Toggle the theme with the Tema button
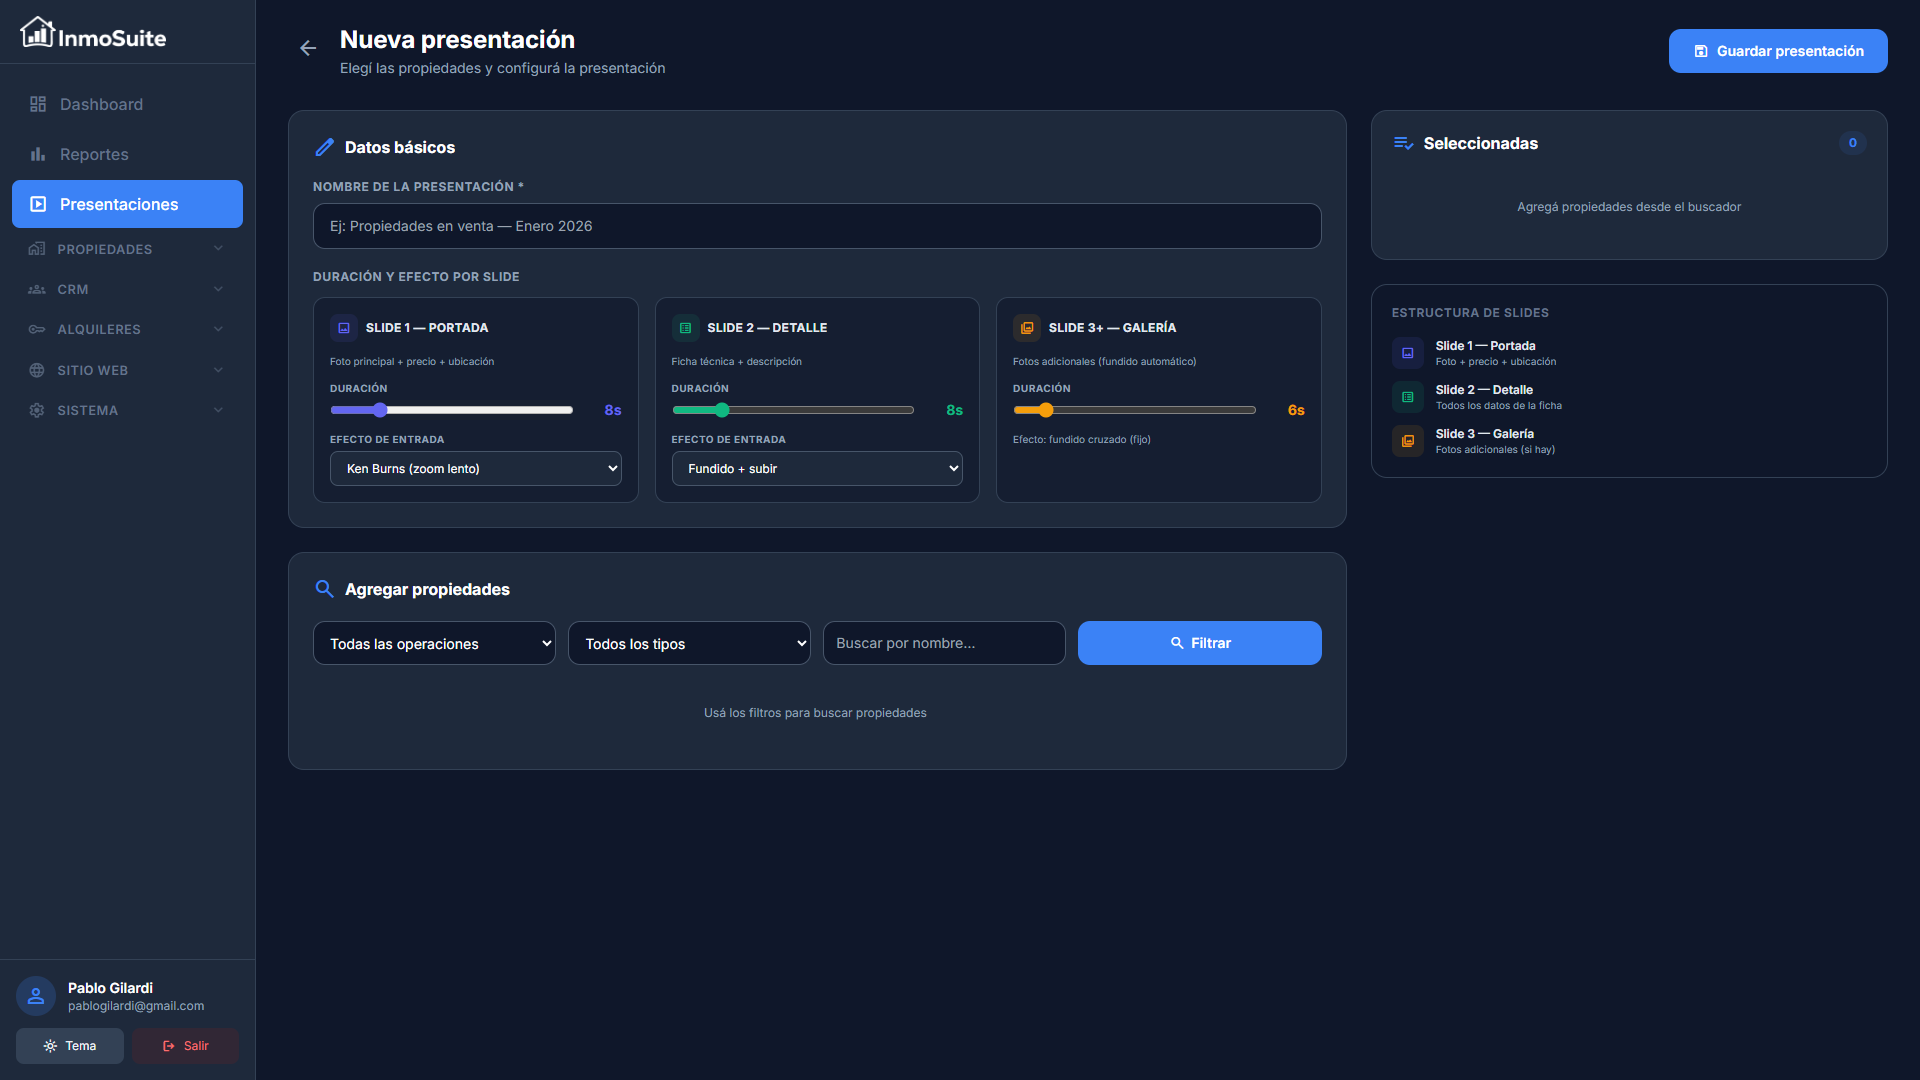Viewport: 1920px width, 1080px height. pos(70,1046)
